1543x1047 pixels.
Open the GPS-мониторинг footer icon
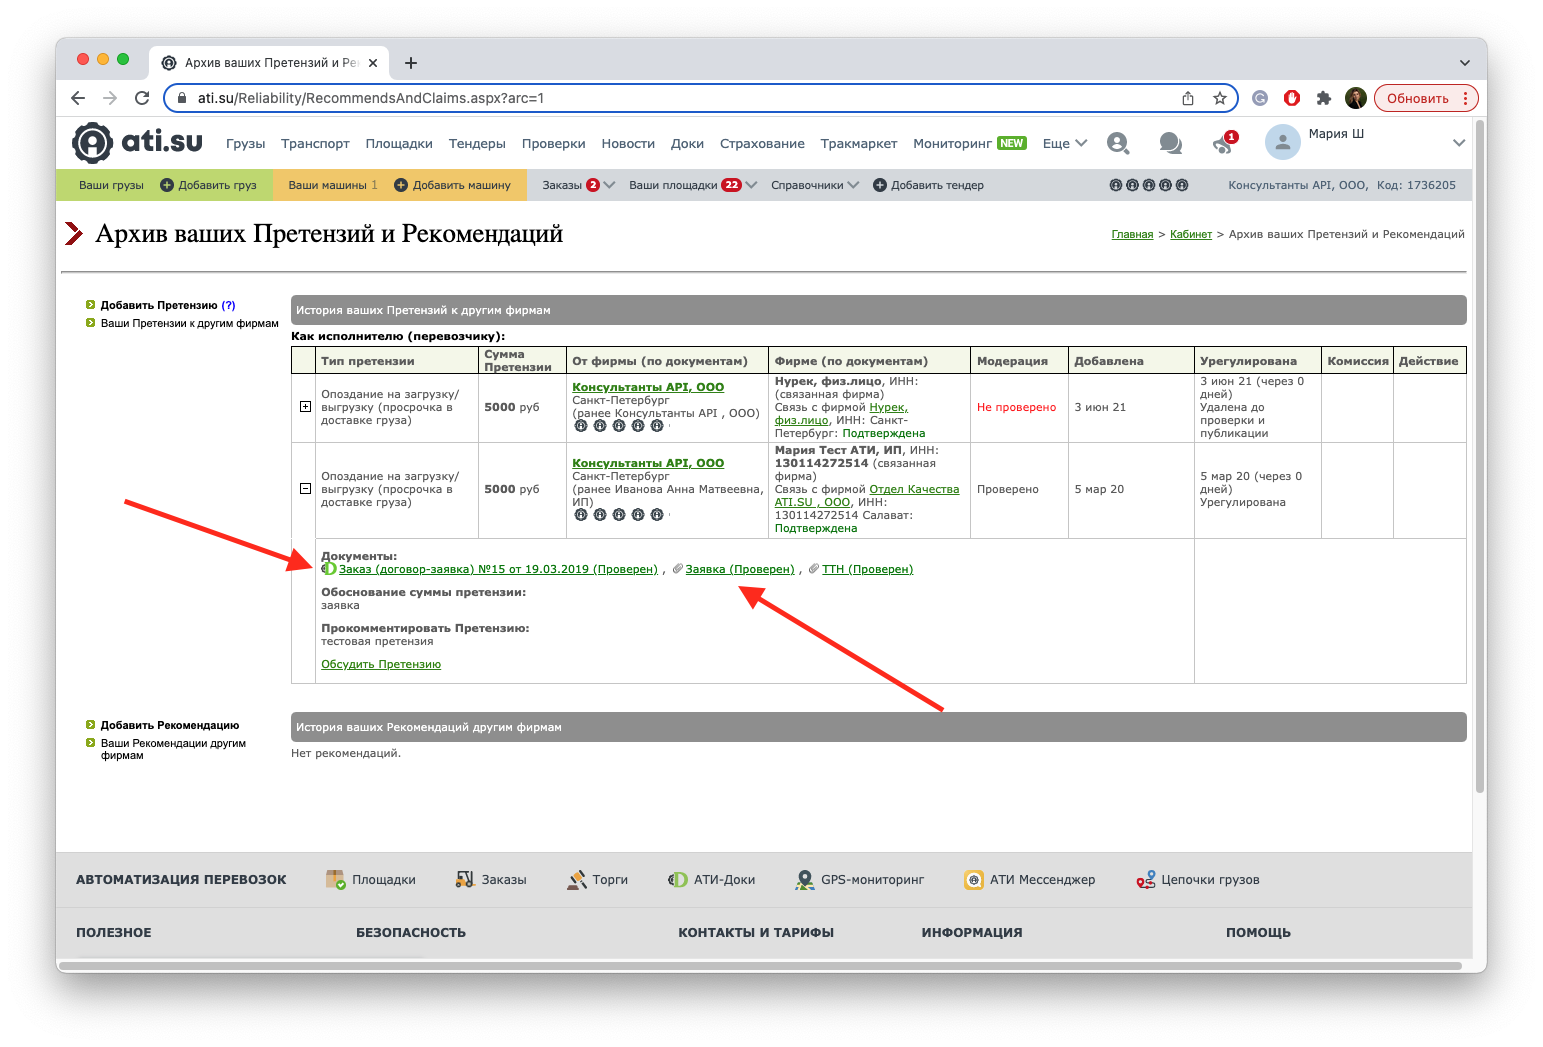pyautogui.click(x=804, y=880)
